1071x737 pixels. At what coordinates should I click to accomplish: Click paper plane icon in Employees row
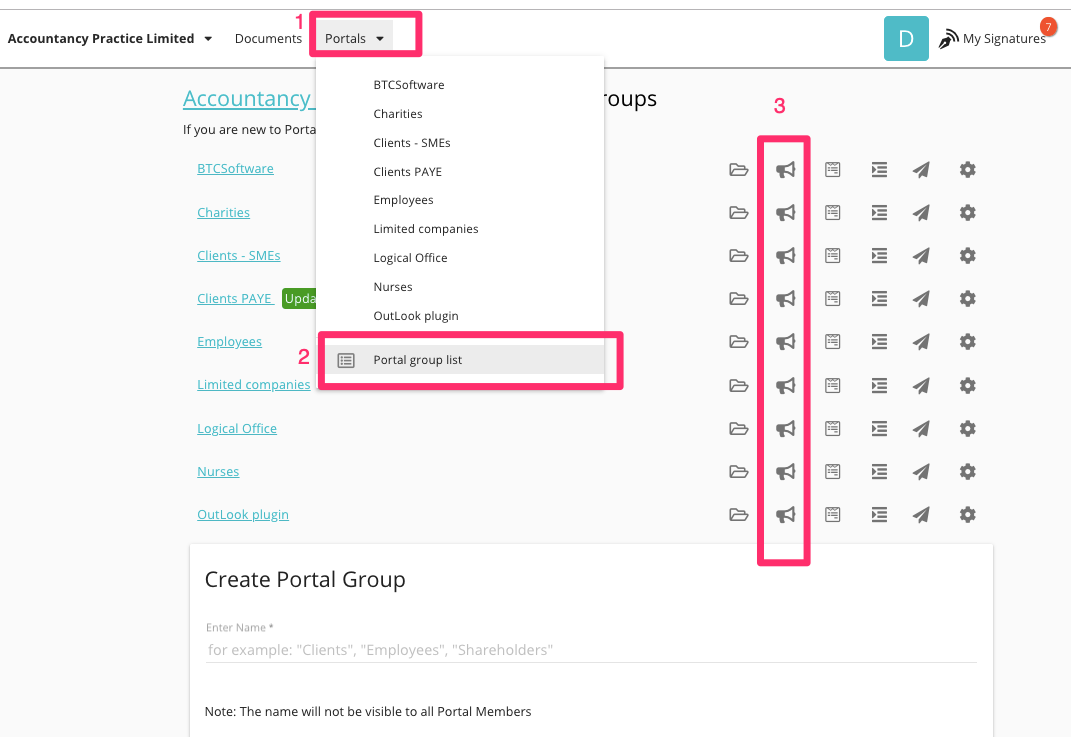click(x=922, y=342)
